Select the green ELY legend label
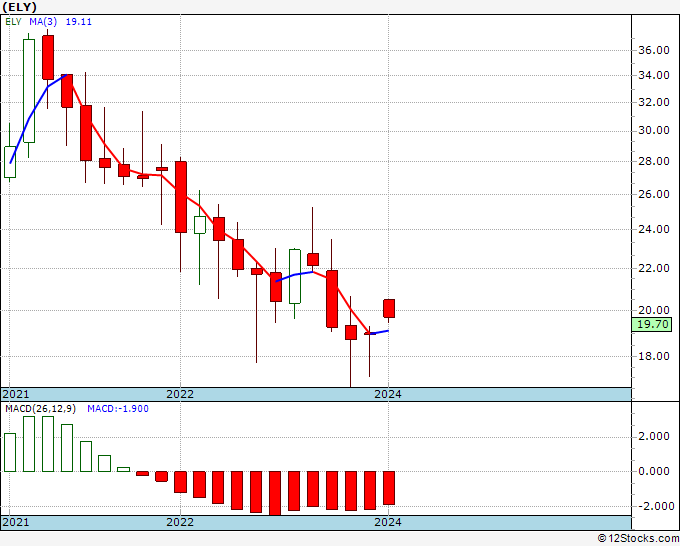The height and width of the screenshot is (546, 680). [x=13, y=22]
